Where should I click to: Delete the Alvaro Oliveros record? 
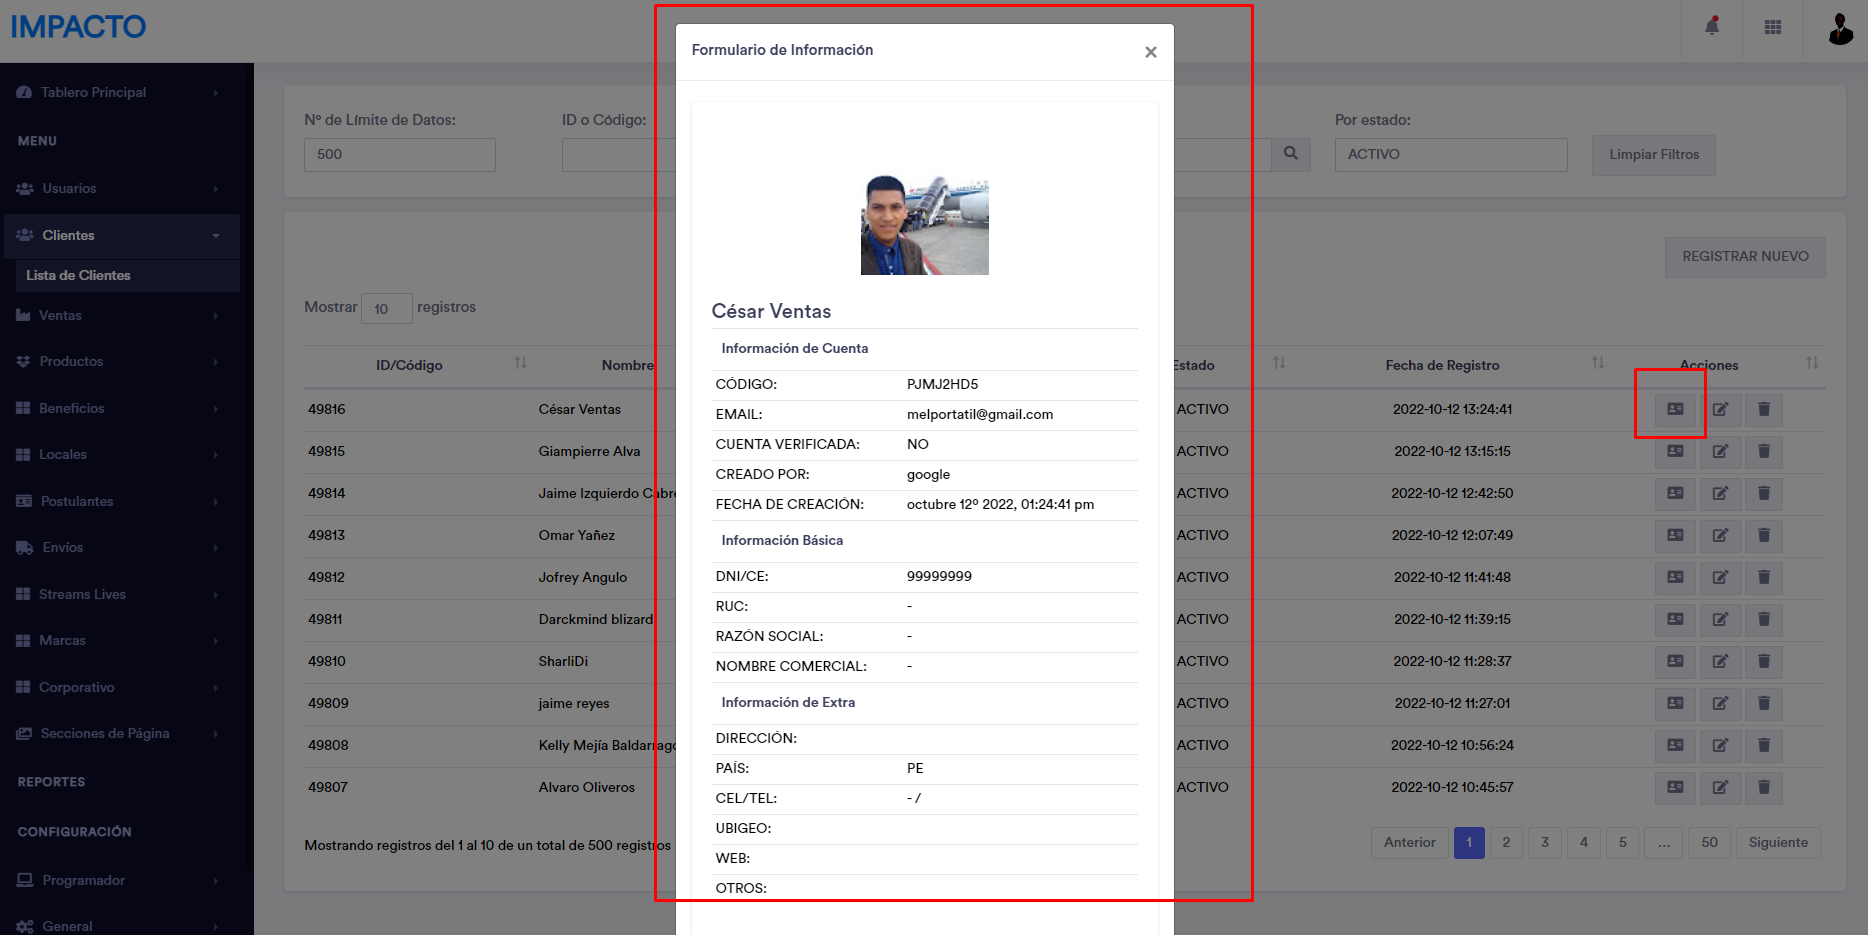click(x=1764, y=787)
